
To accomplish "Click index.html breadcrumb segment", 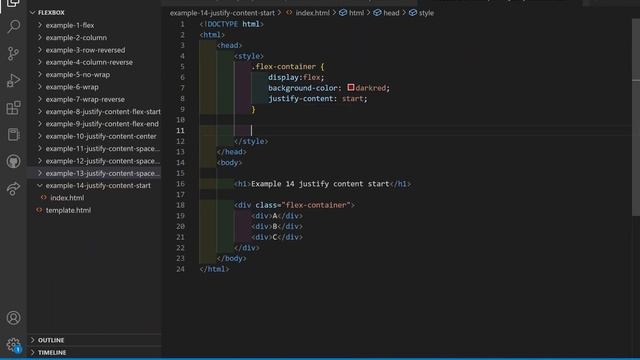I will tap(312, 13).
